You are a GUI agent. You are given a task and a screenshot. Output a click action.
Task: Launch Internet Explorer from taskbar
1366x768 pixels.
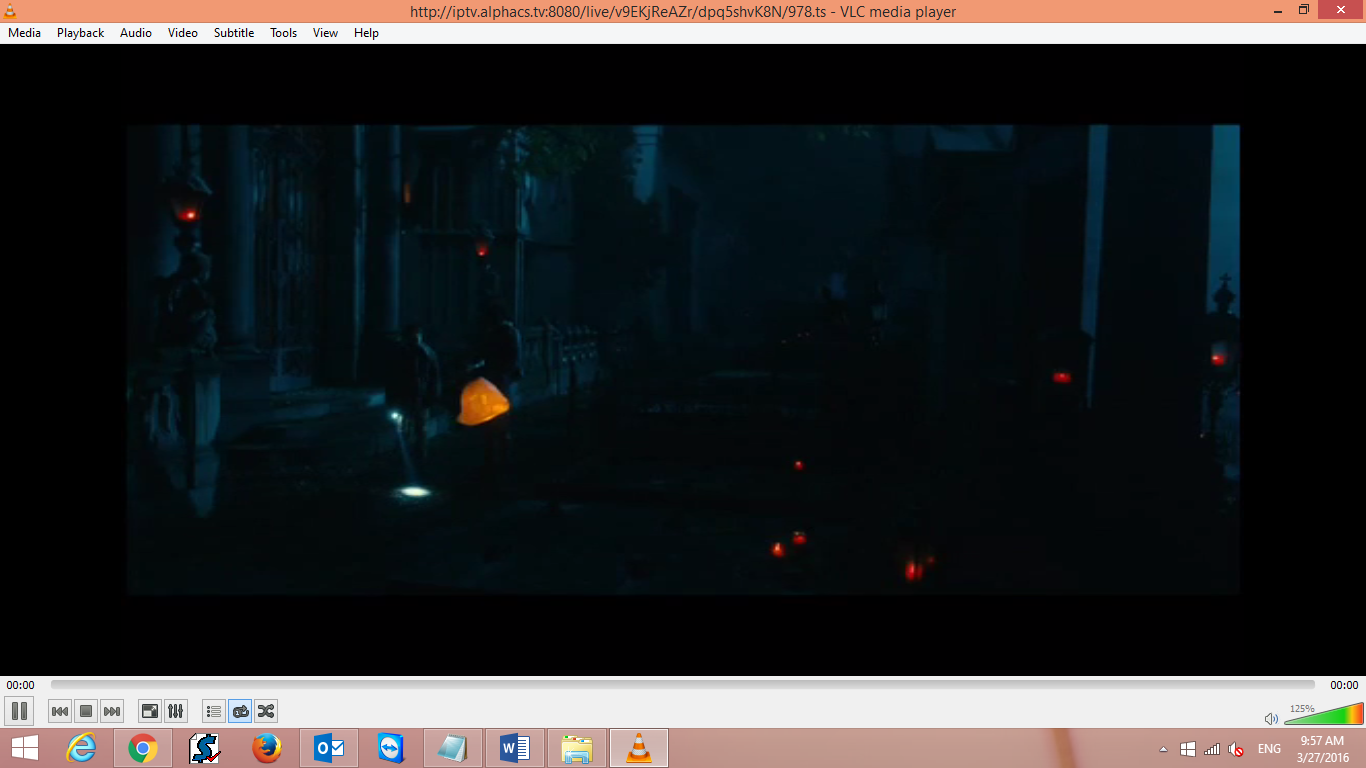pos(81,748)
